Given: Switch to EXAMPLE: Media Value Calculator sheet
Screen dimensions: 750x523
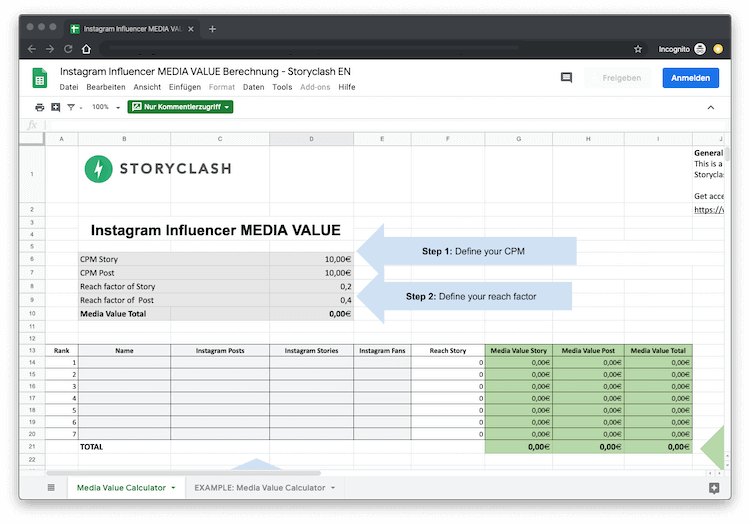Looking at the screenshot, I should (x=260, y=488).
